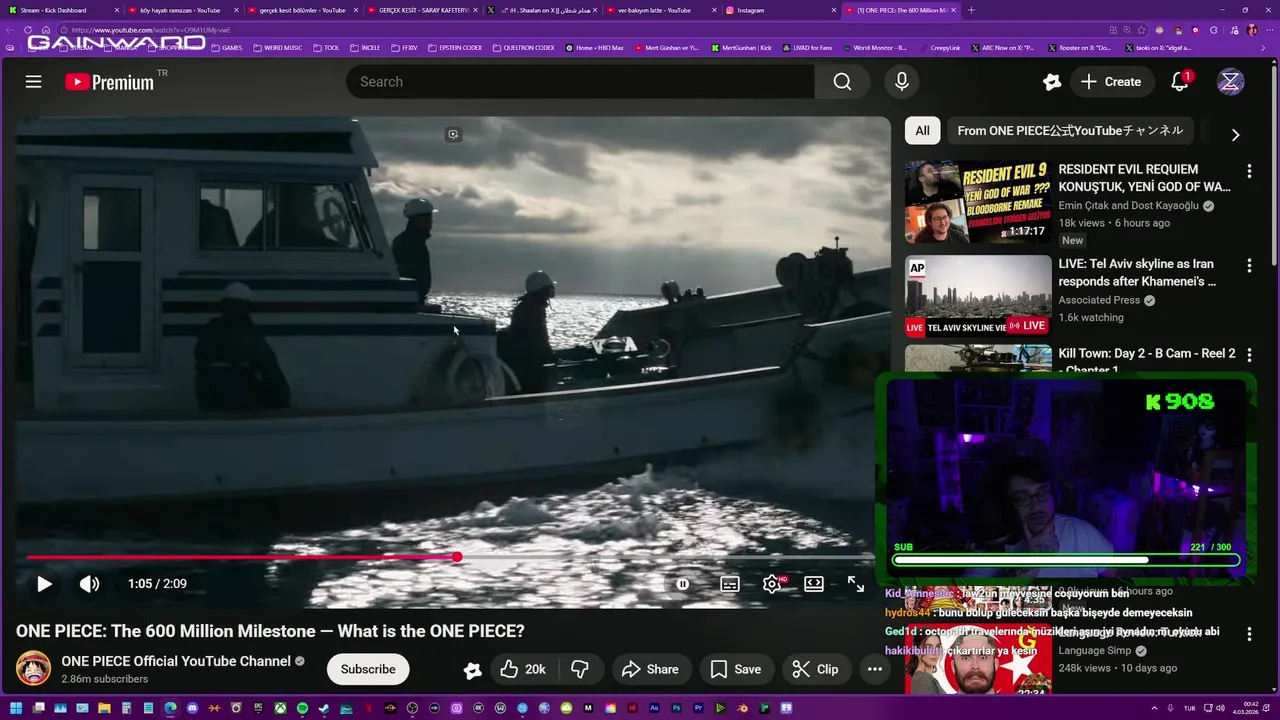Open the WEIRD MUSIC bookmarks folder

click(278, 47)
